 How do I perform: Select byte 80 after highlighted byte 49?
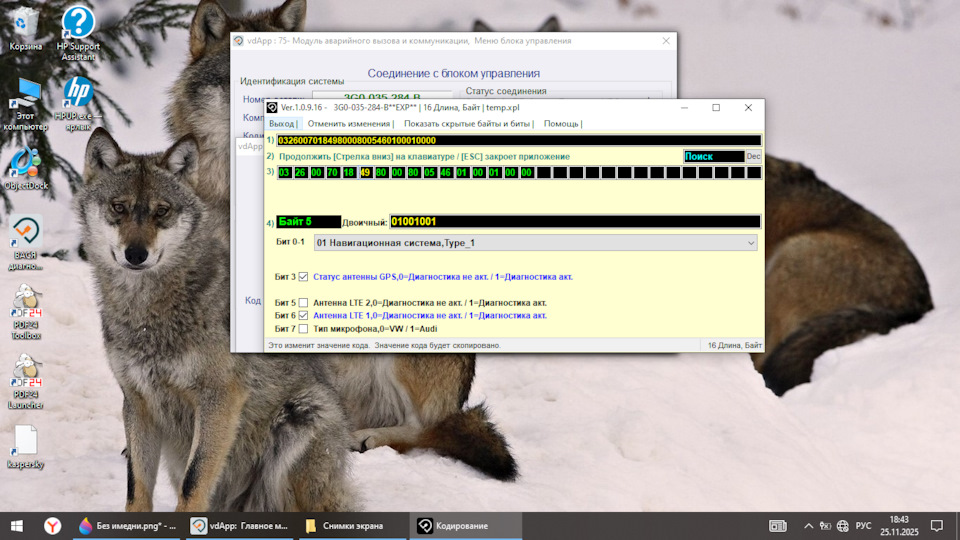pyautogui.click(x=382, y=172)
